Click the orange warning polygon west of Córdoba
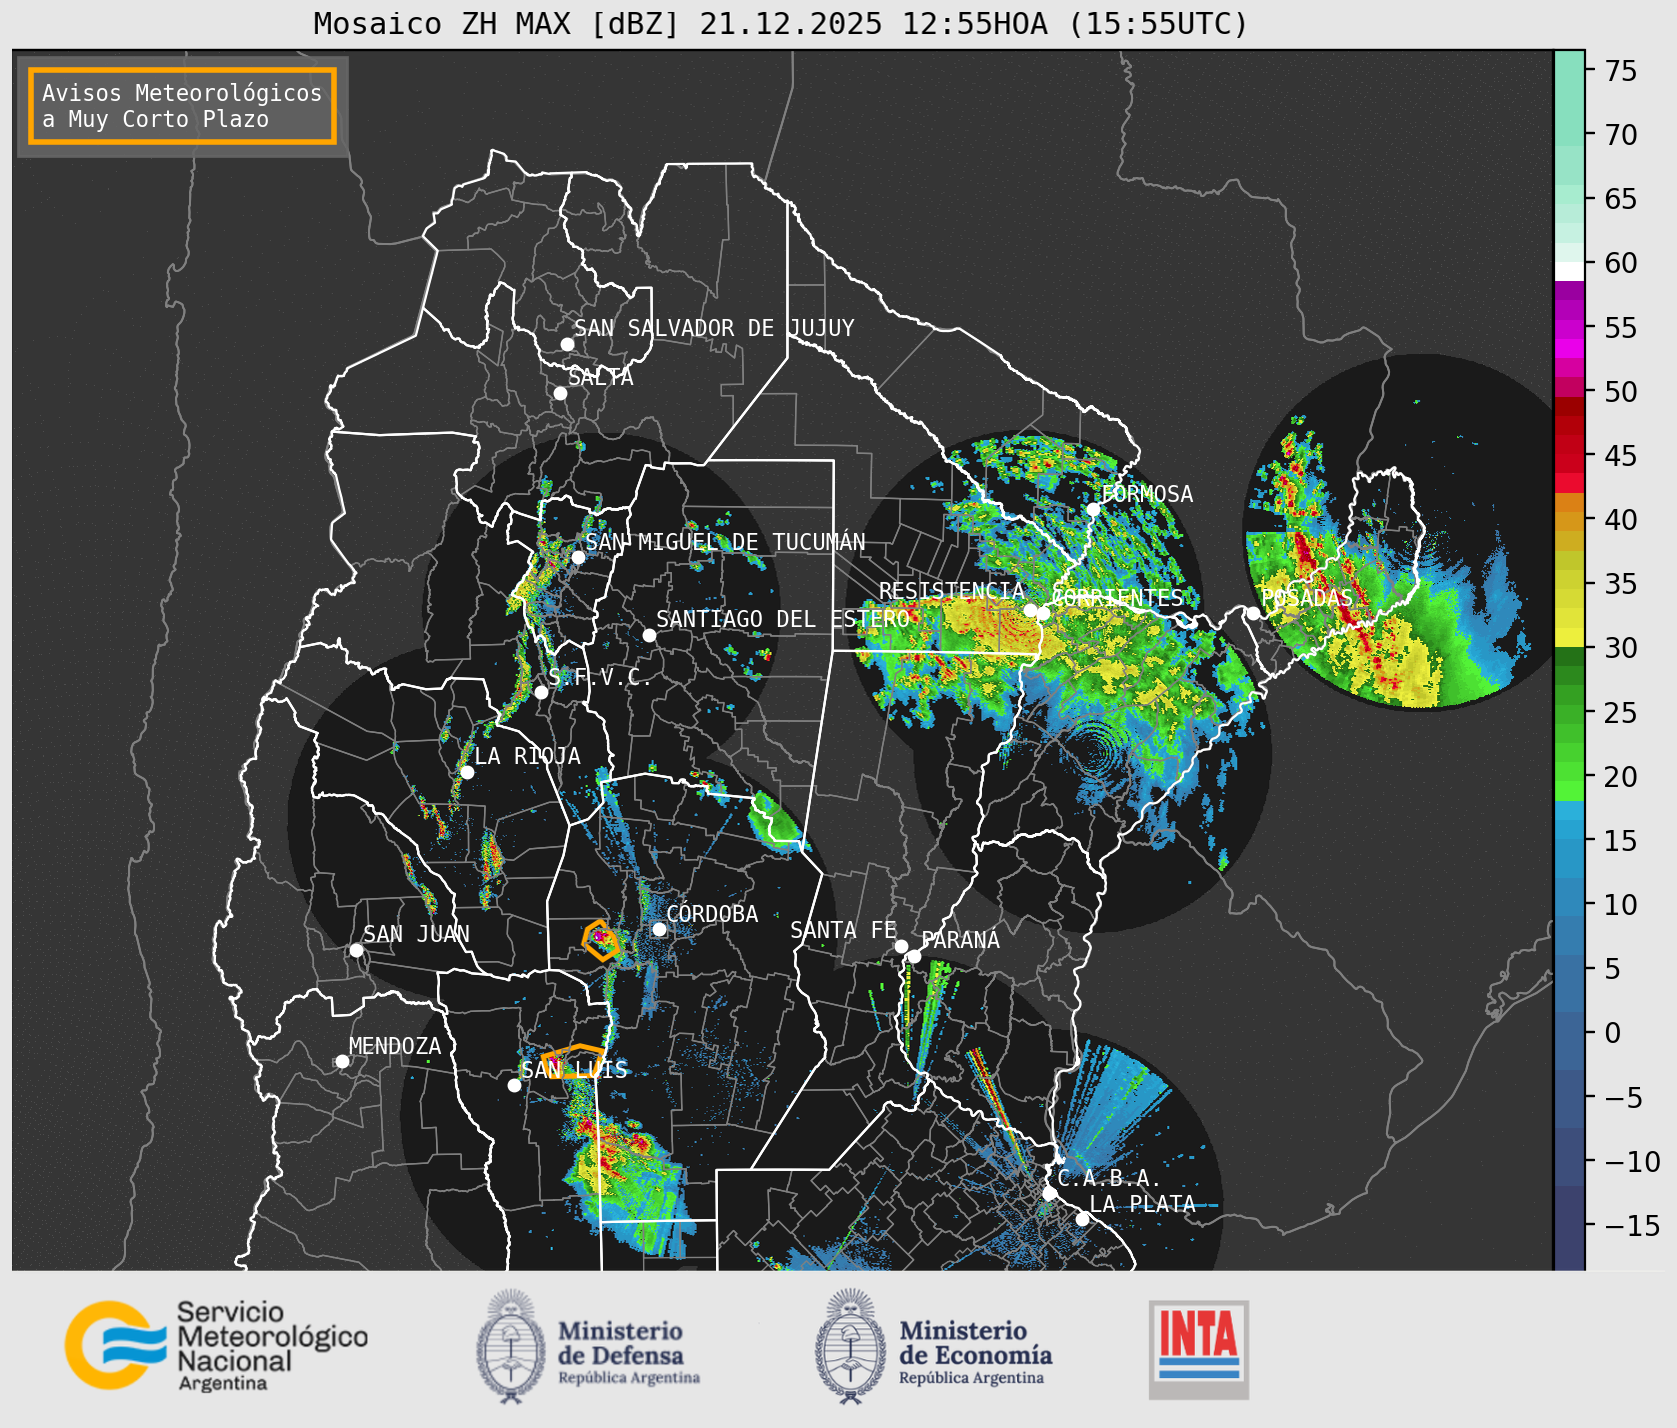 (600, 940)
